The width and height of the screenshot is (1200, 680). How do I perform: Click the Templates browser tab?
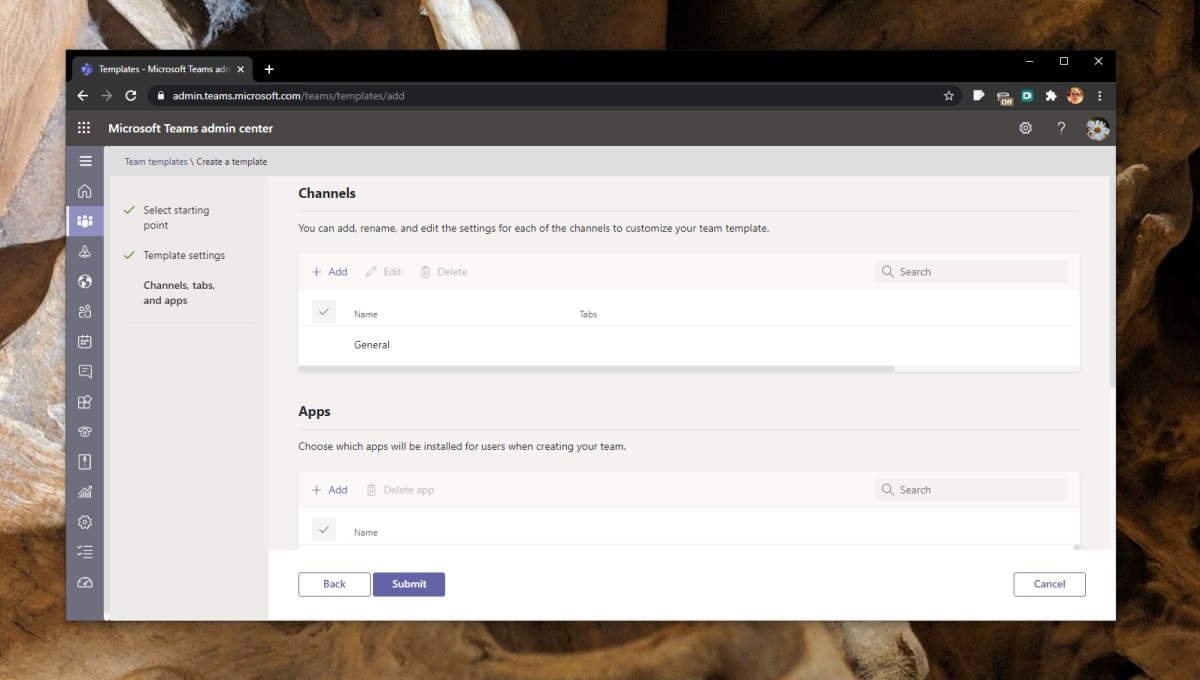(163, 69)
